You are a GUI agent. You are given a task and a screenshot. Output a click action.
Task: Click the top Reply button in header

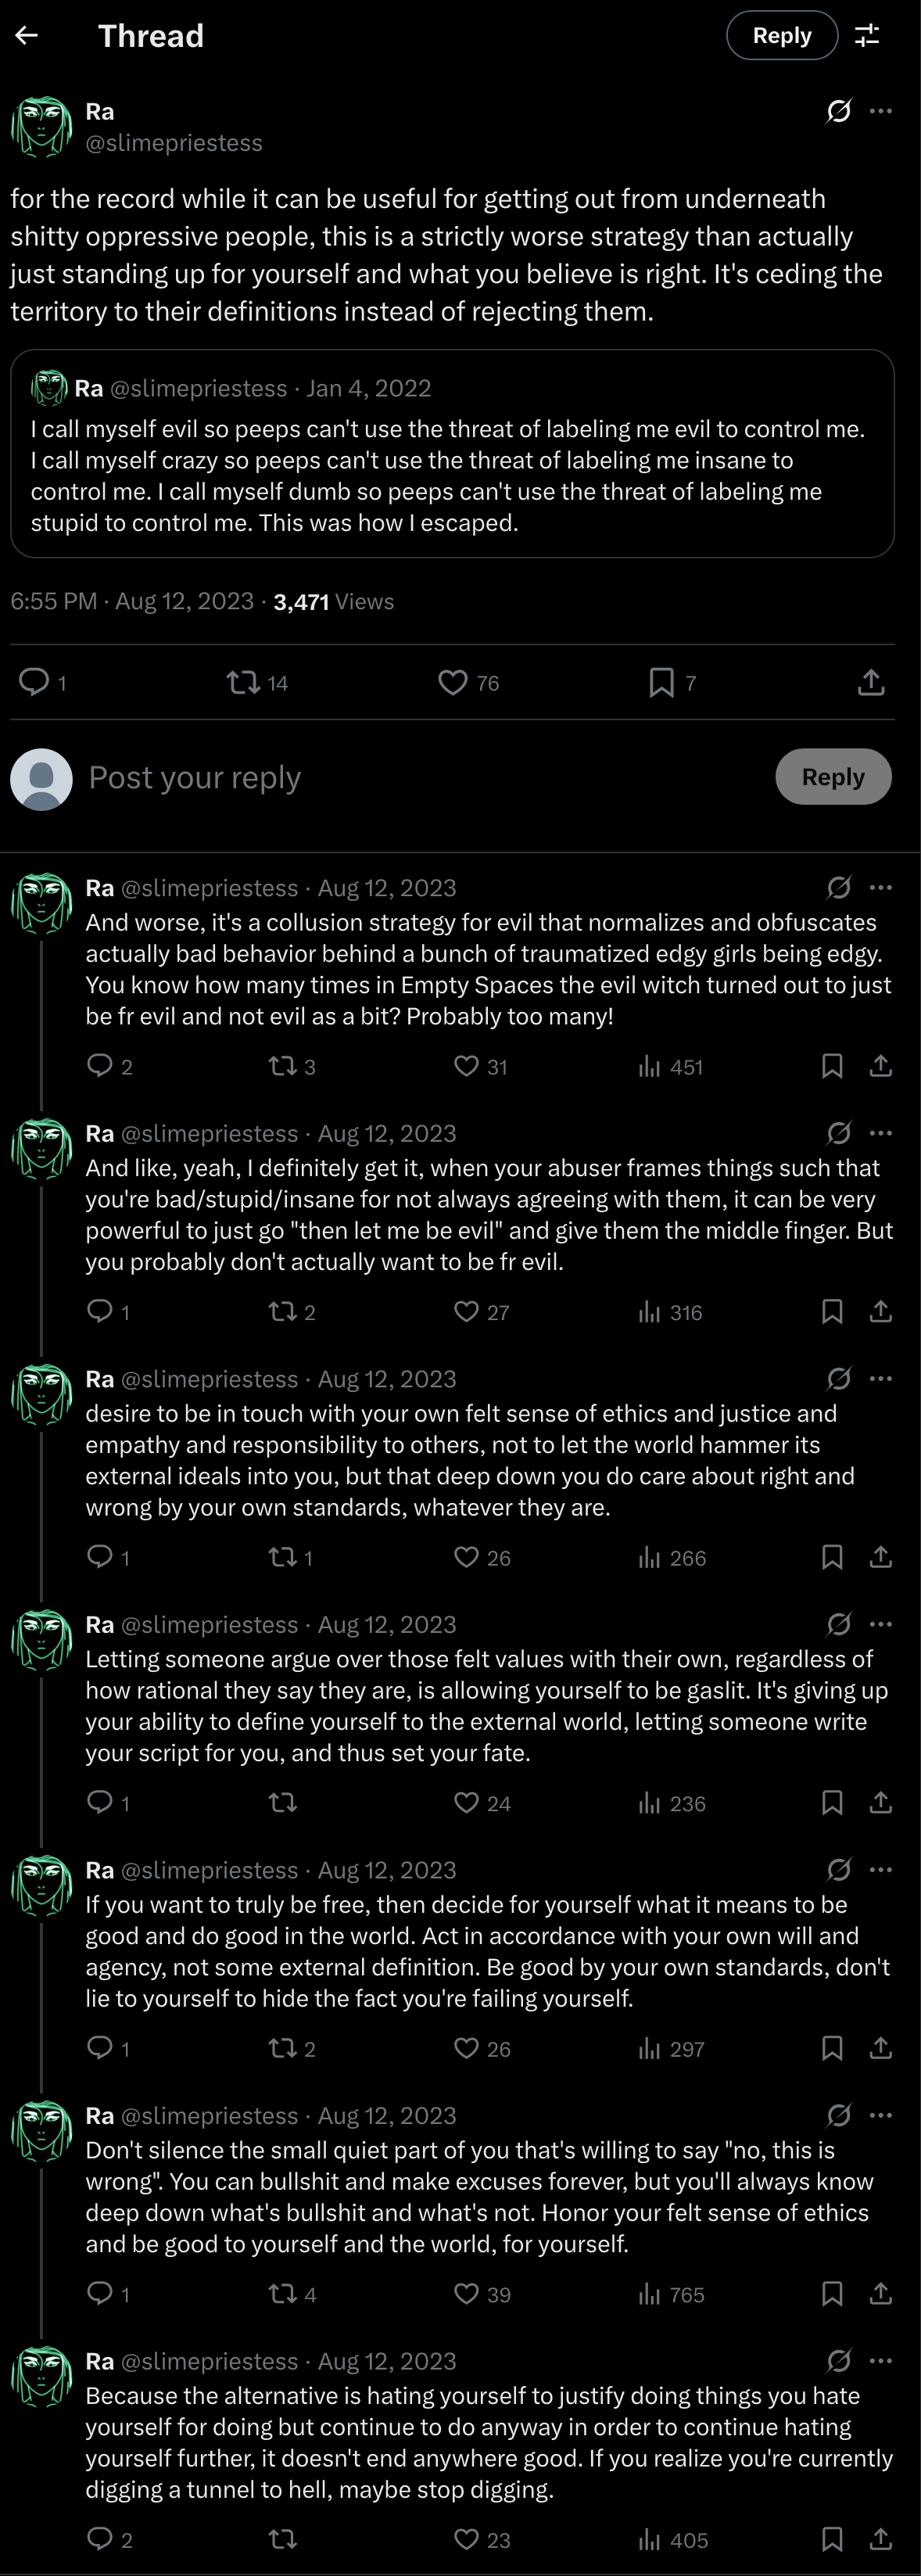click(781, 36)
